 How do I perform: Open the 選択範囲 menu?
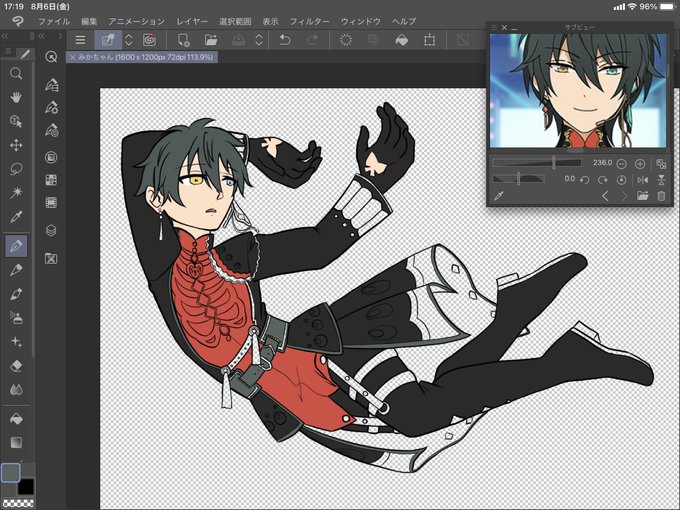(x=235, y=21)
